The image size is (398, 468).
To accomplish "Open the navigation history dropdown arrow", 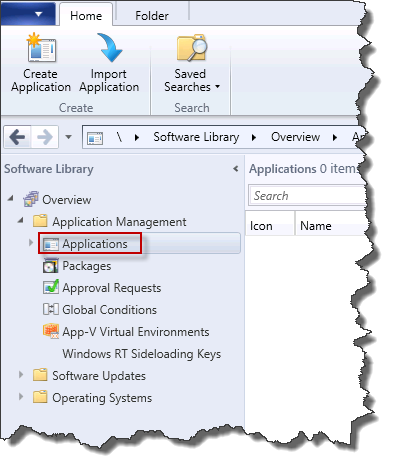I will coord(68,137).
